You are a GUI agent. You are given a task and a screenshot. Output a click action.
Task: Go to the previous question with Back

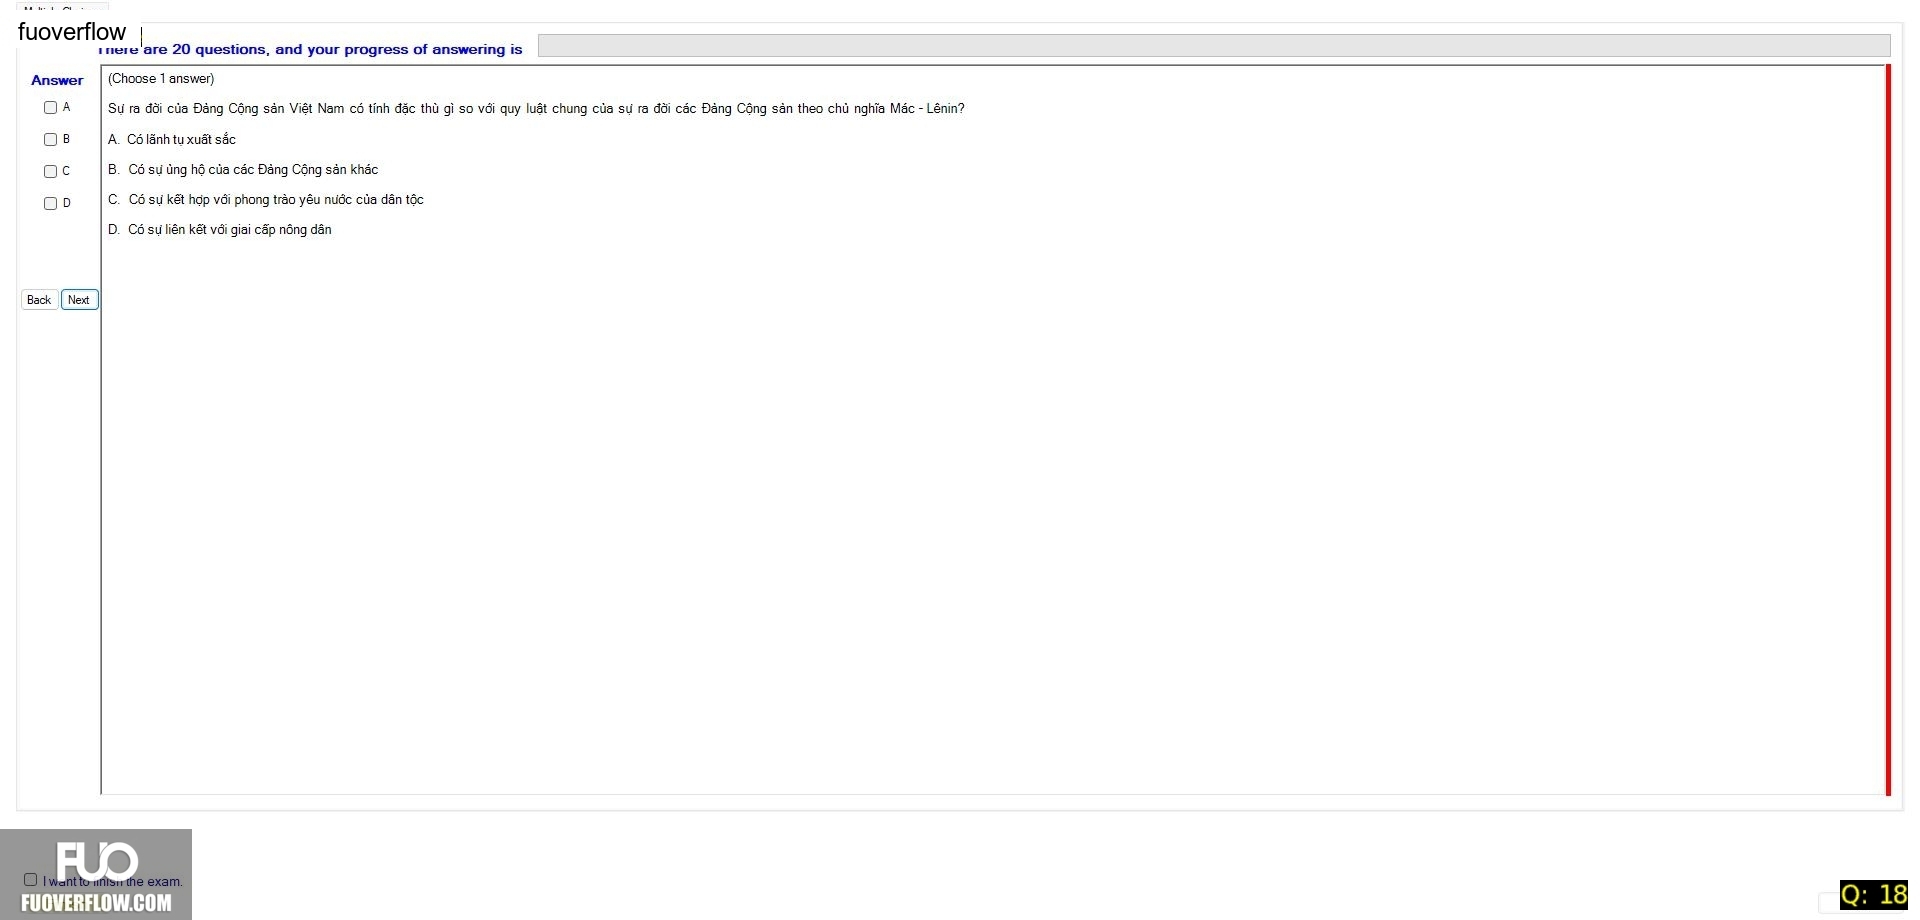pyautogui.click(x=39, y=300)
